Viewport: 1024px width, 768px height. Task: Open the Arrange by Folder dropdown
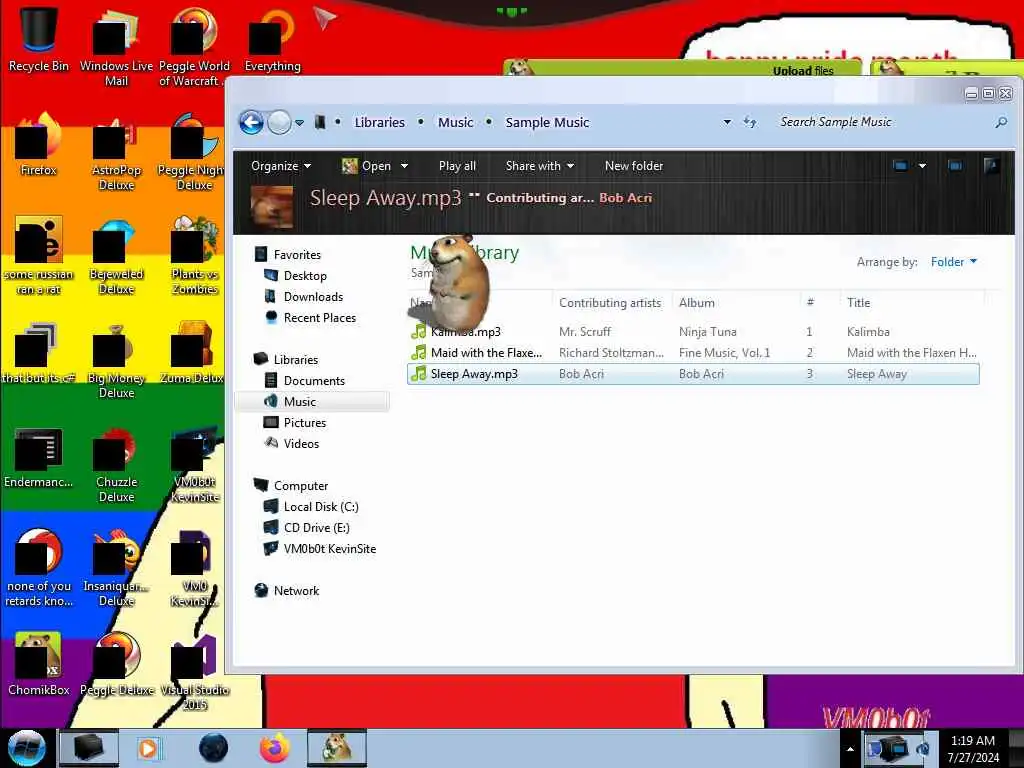(x=953, y=262)
